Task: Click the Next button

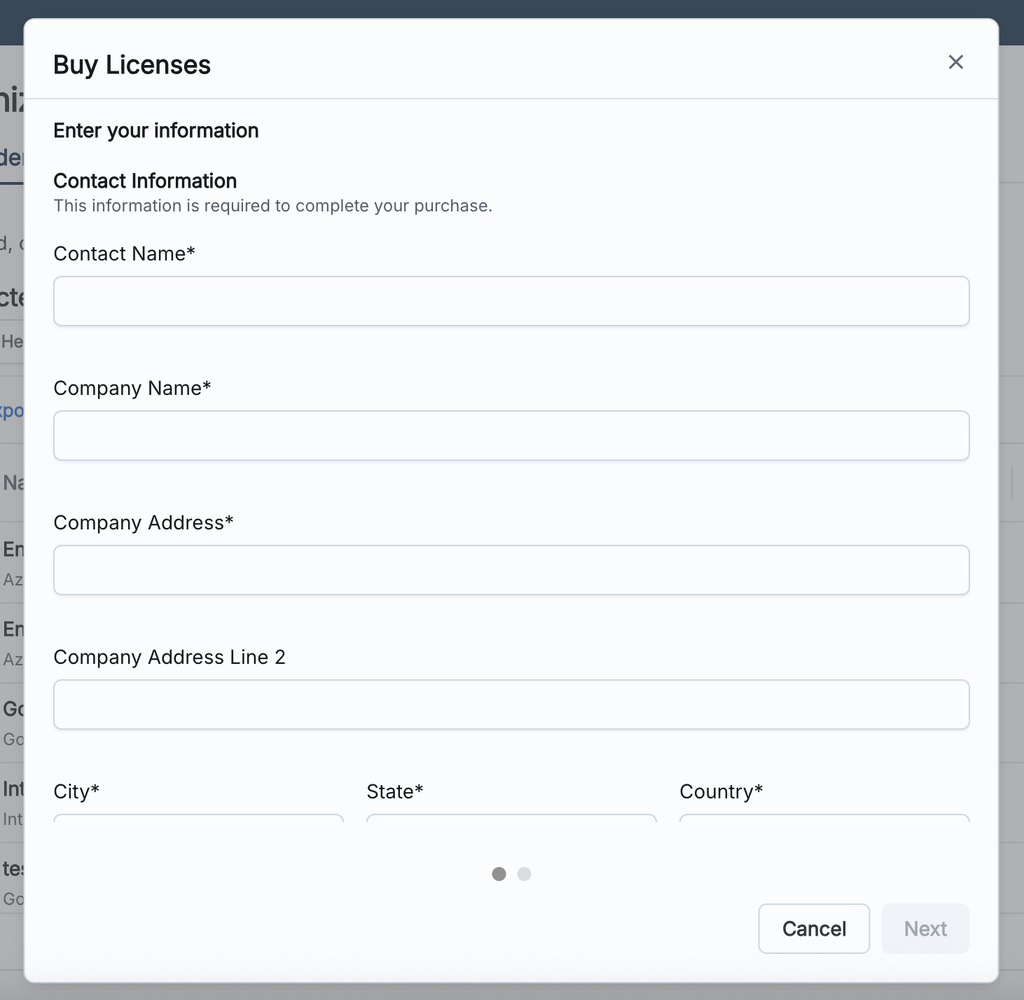Action: pyautogui.click(x=925, y=929)
